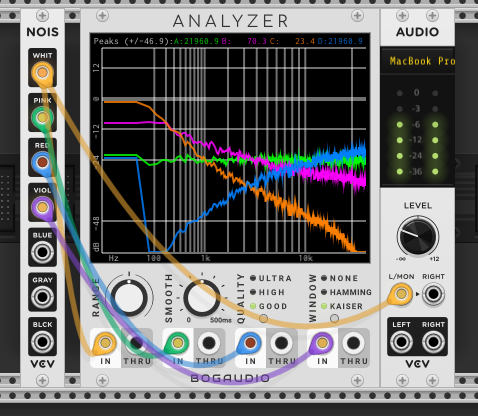Click the RED noise output jack
Viewport: 478px width, 416px height.
42,163
